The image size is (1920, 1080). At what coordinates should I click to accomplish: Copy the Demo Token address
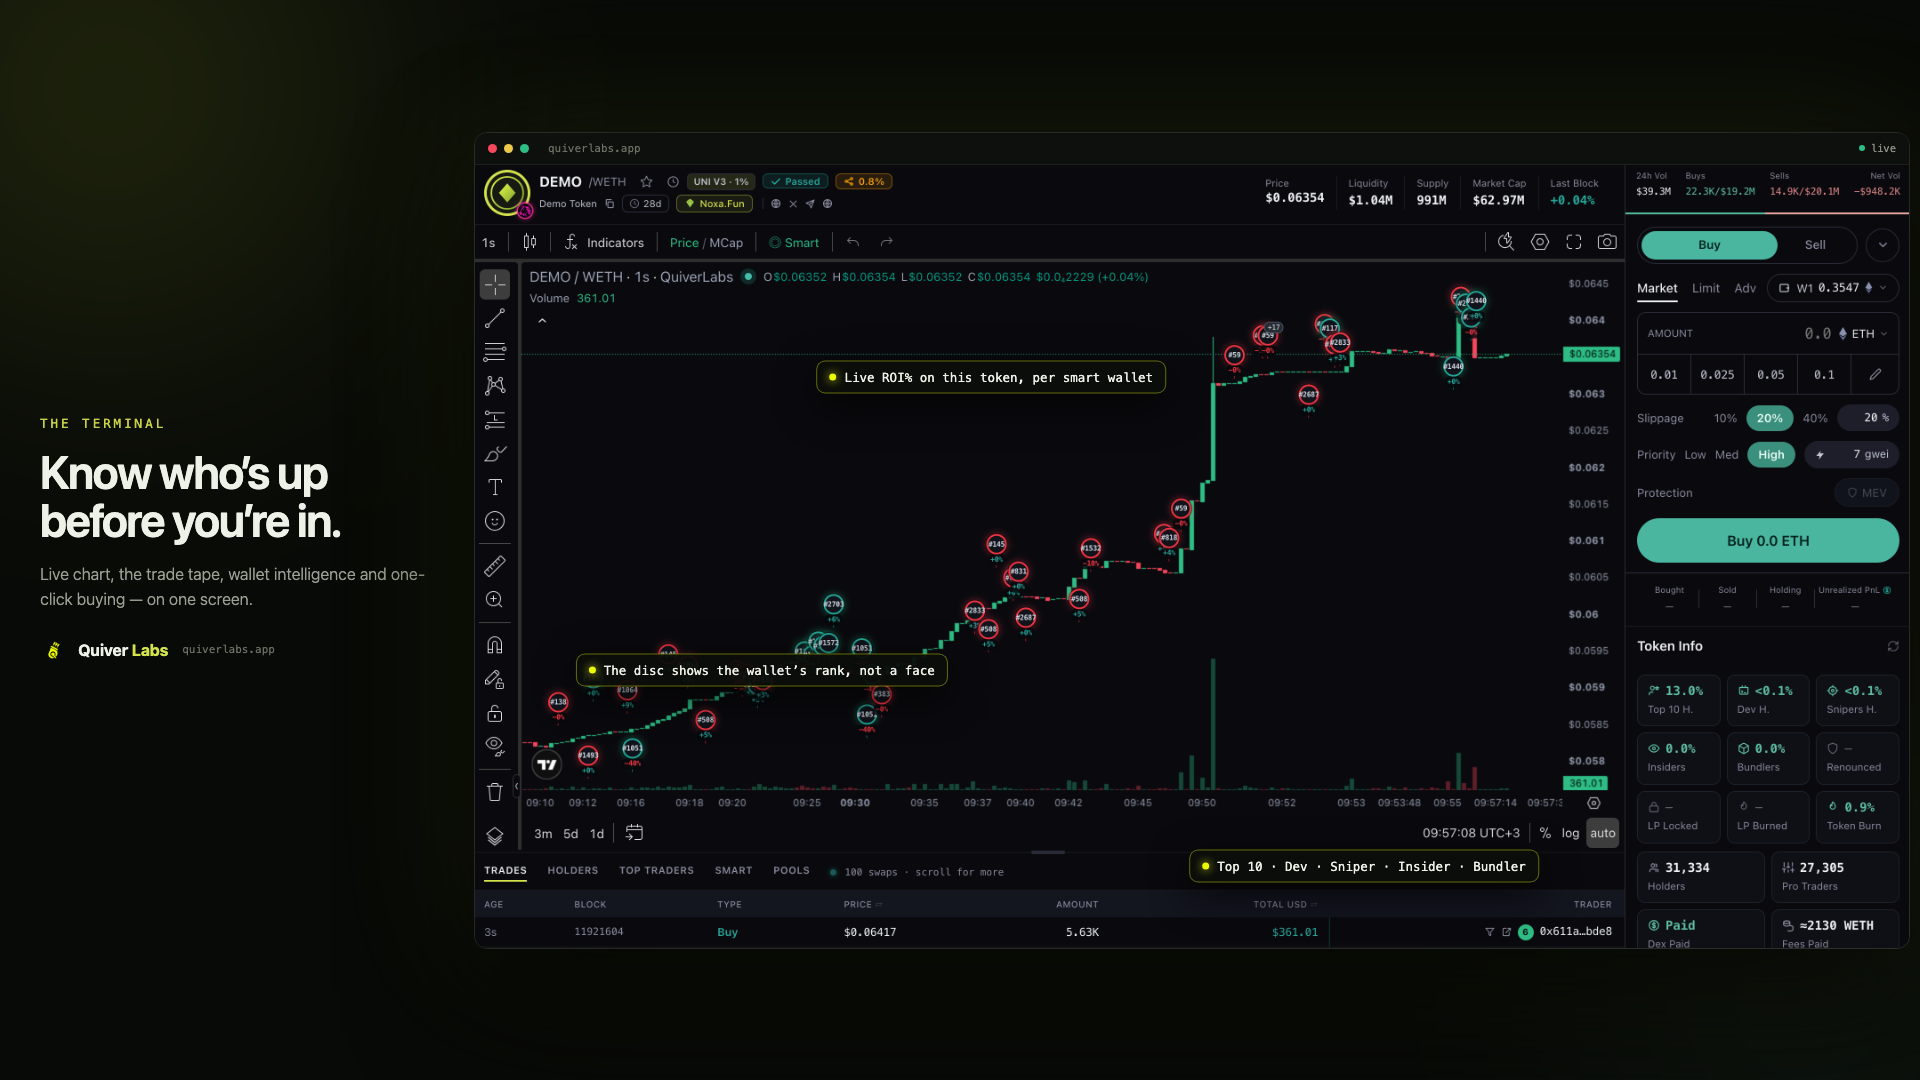pyautogui.click(x=609, y=204)
